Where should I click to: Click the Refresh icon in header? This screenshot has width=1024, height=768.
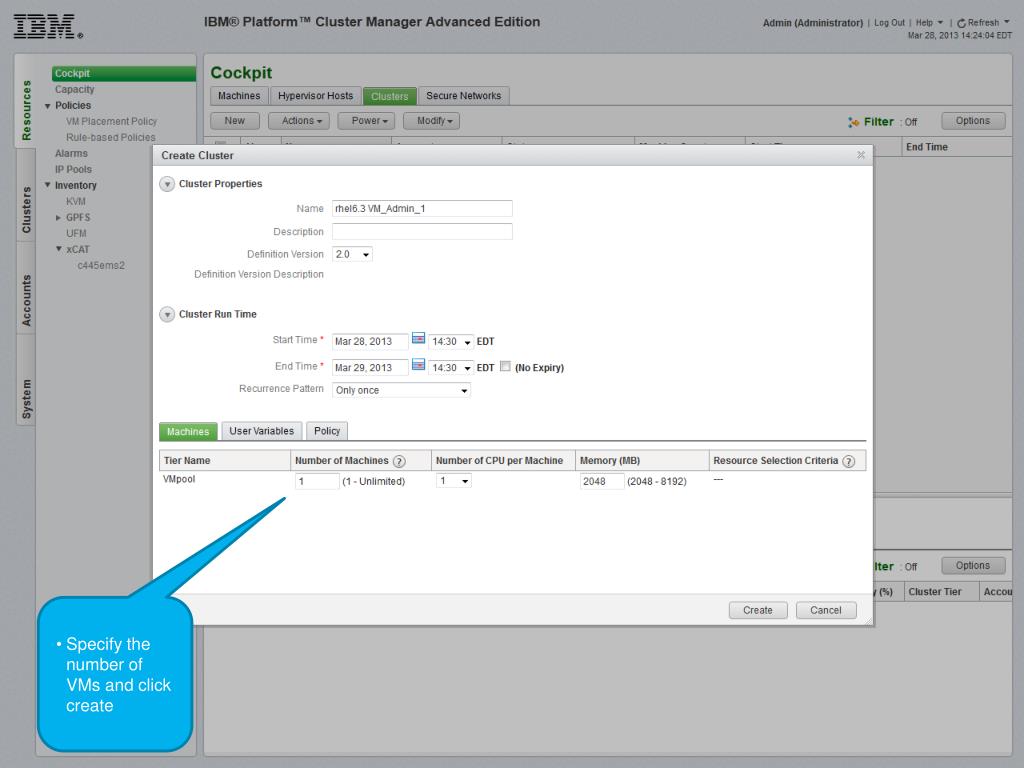[961, 24]
